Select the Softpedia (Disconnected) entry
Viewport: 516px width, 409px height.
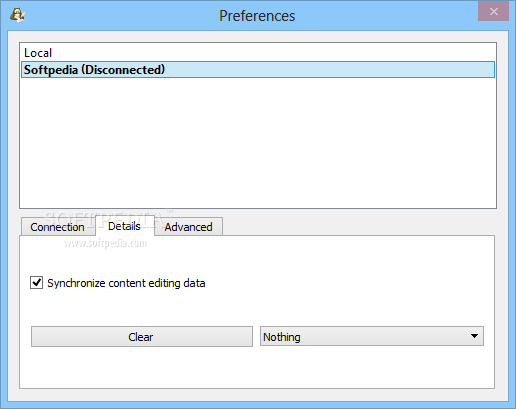(x=258, y=70)
